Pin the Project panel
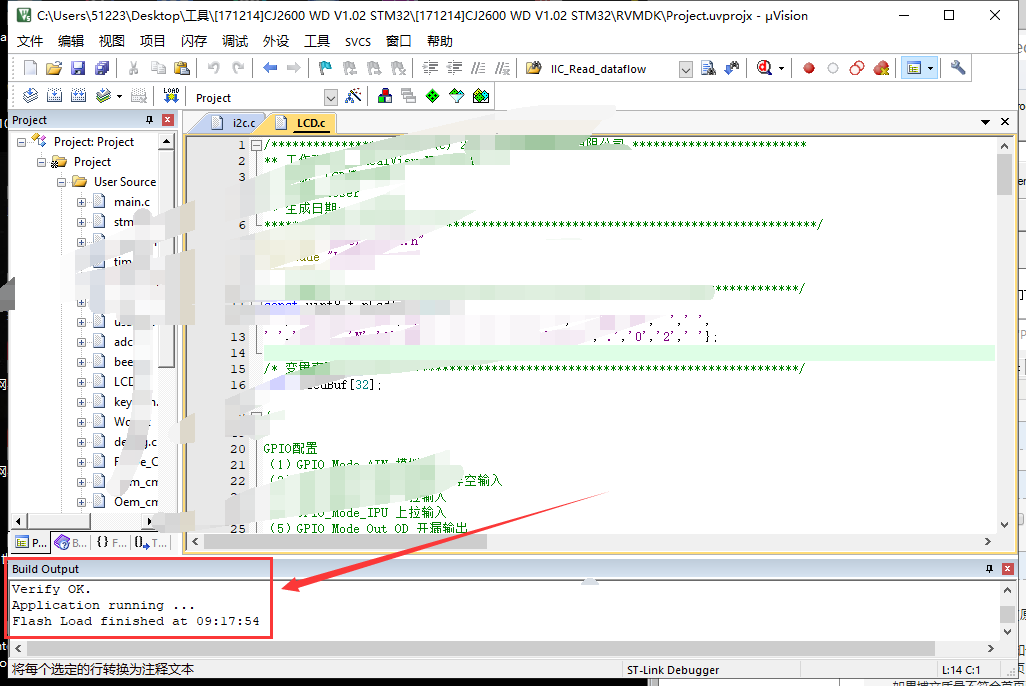This screenshot has width=1026, height=686. coord(149,120)
